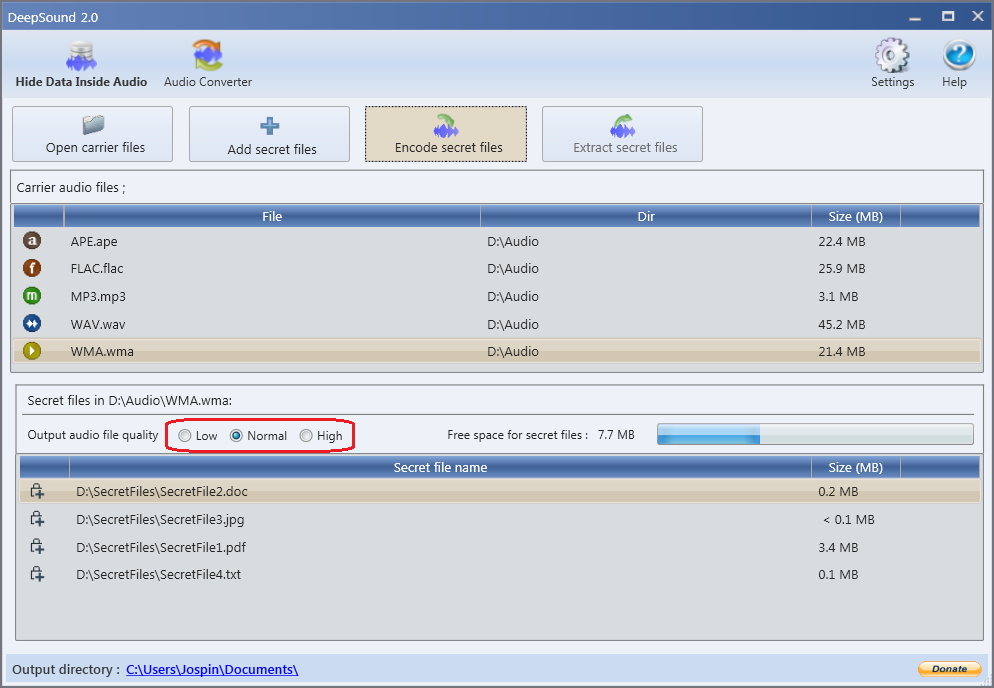Click the FLAC.flac file type icon
Screen dimensions: 994x688
[x=32, y=268]
